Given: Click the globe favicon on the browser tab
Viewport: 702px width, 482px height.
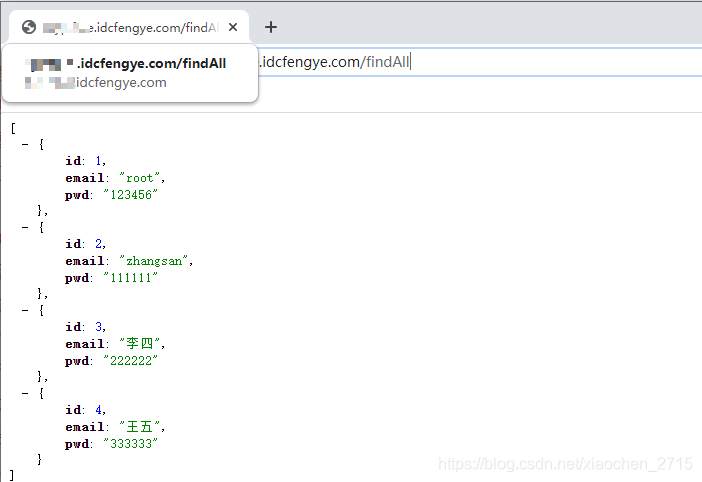Looking at the screenshot, I should [29, 27].
